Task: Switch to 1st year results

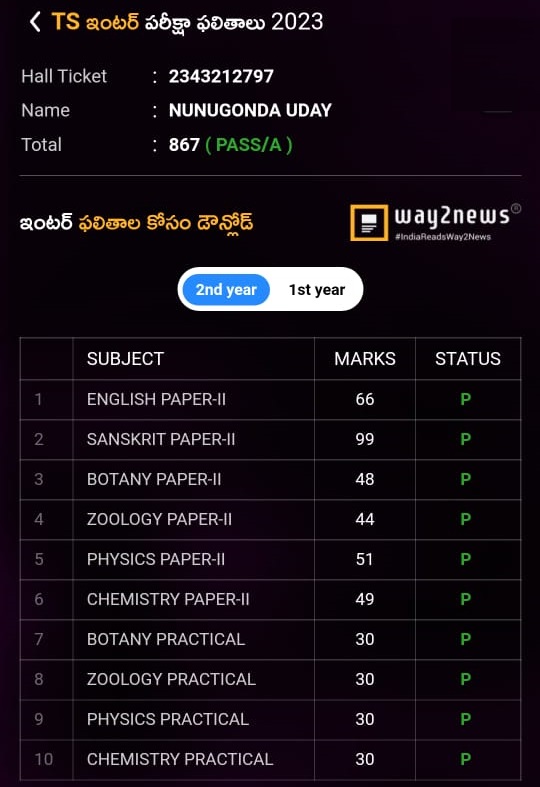Action: tap(317, 290)
